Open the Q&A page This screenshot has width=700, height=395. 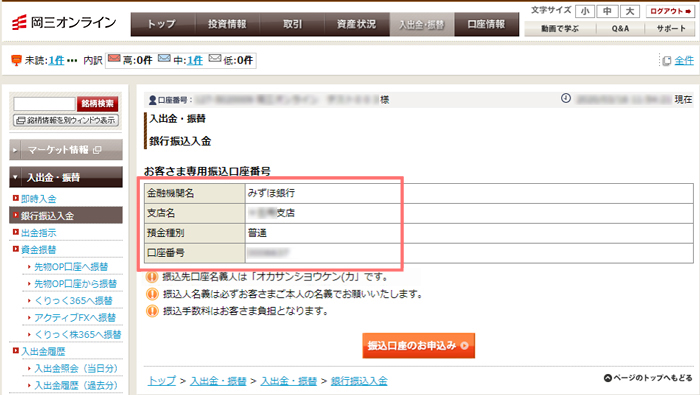tap(620, 29)
